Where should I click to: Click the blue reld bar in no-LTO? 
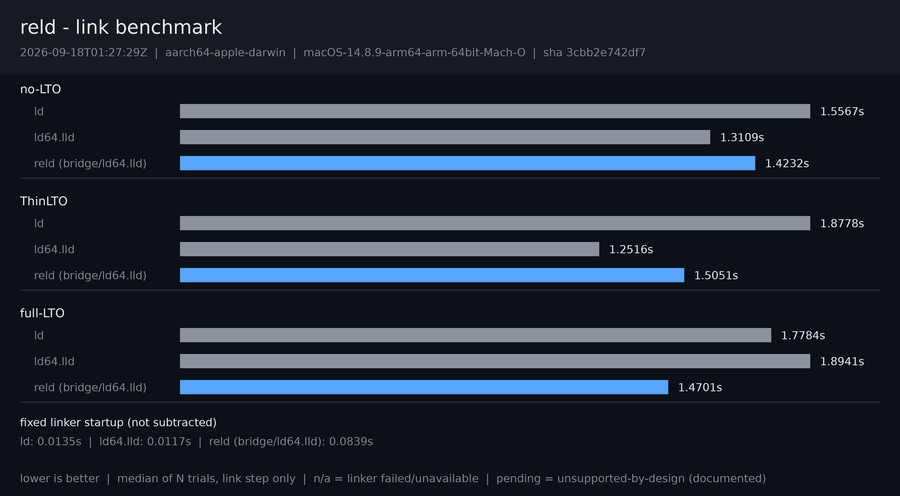pos(467,163)
